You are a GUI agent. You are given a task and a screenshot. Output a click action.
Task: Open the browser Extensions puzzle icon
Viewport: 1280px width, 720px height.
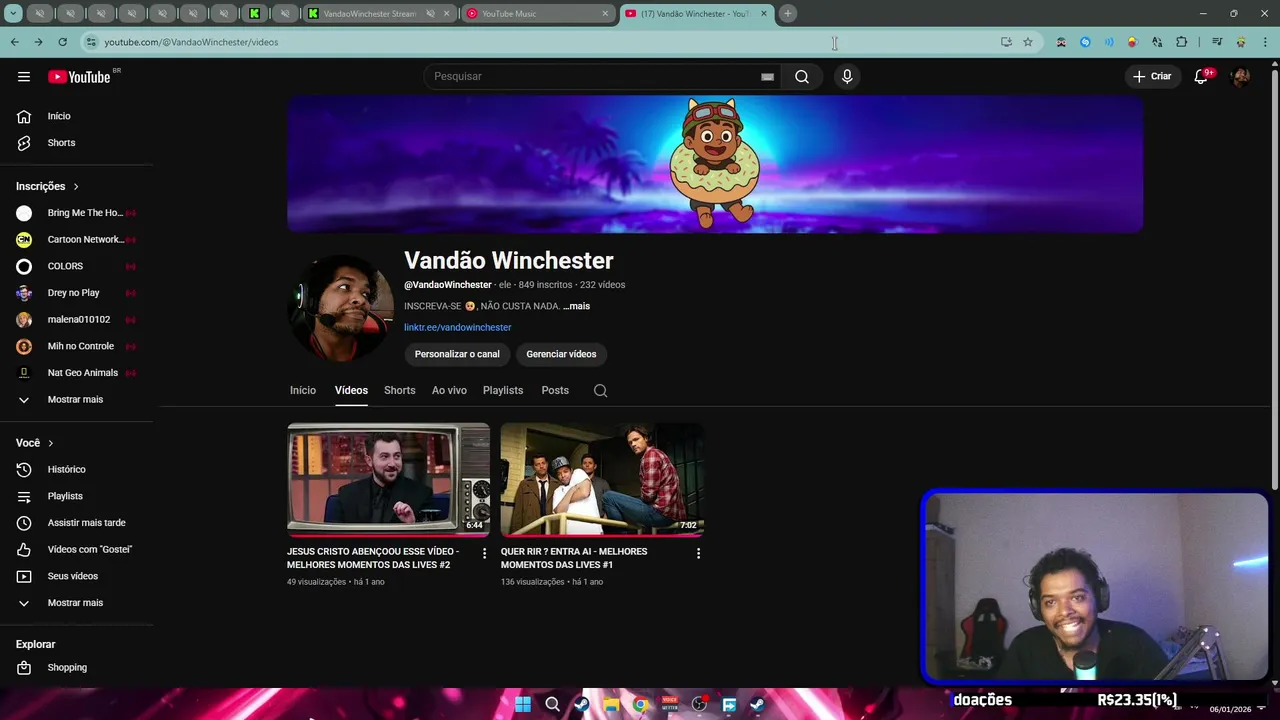(1181, 42)
